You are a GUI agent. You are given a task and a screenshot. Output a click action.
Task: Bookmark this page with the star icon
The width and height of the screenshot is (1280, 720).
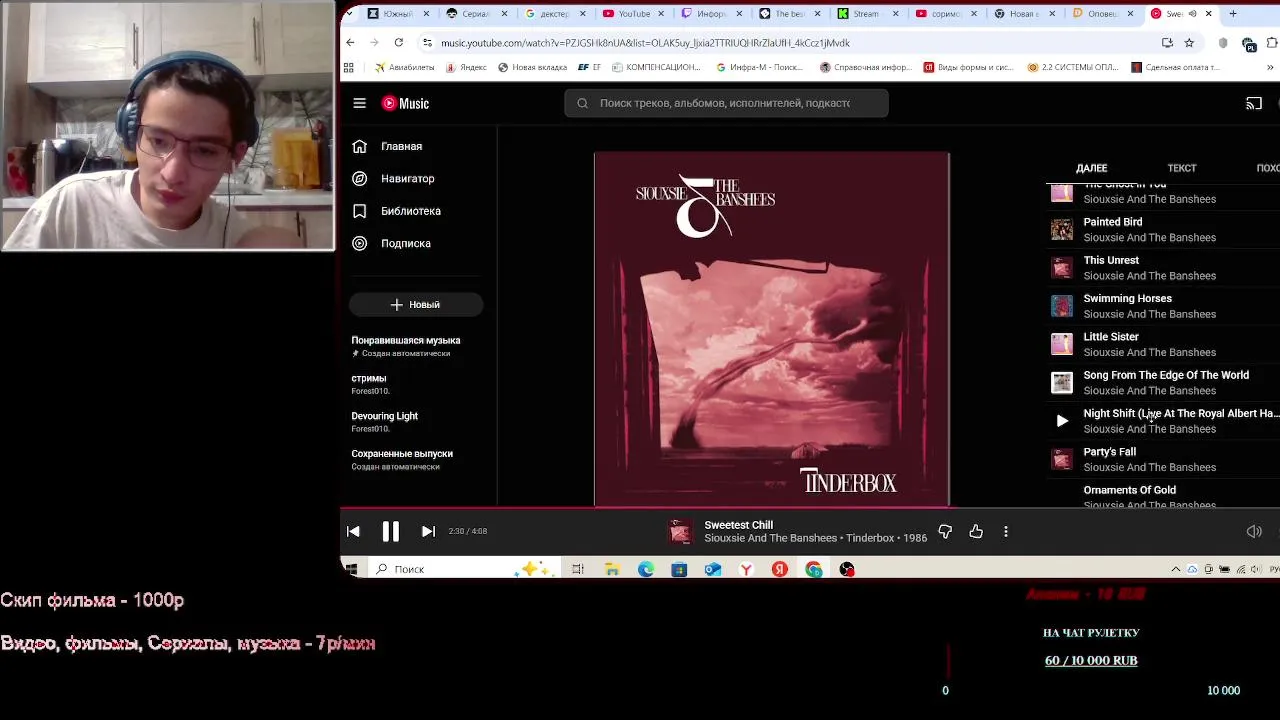pos(1189,43)
